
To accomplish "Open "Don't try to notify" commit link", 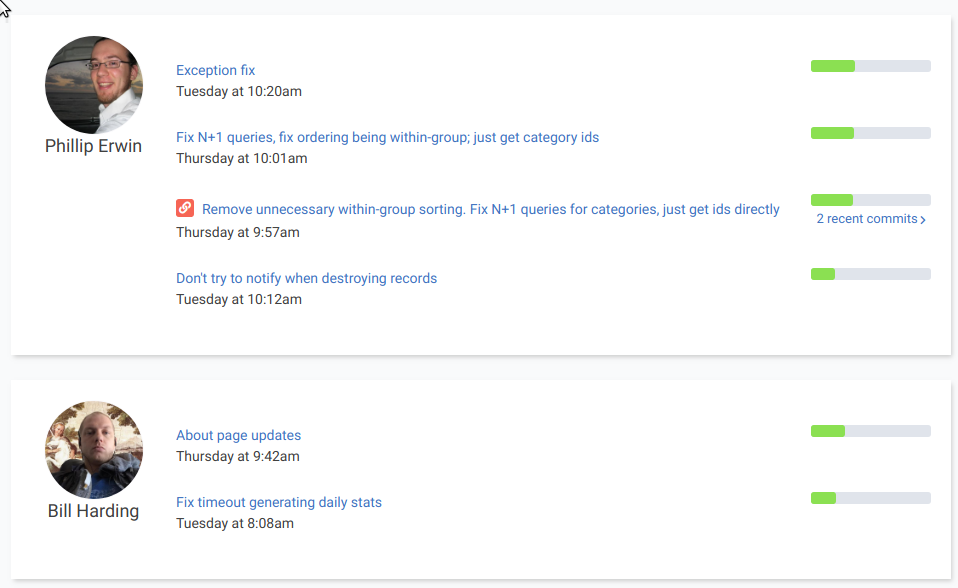I will [306, 278].
